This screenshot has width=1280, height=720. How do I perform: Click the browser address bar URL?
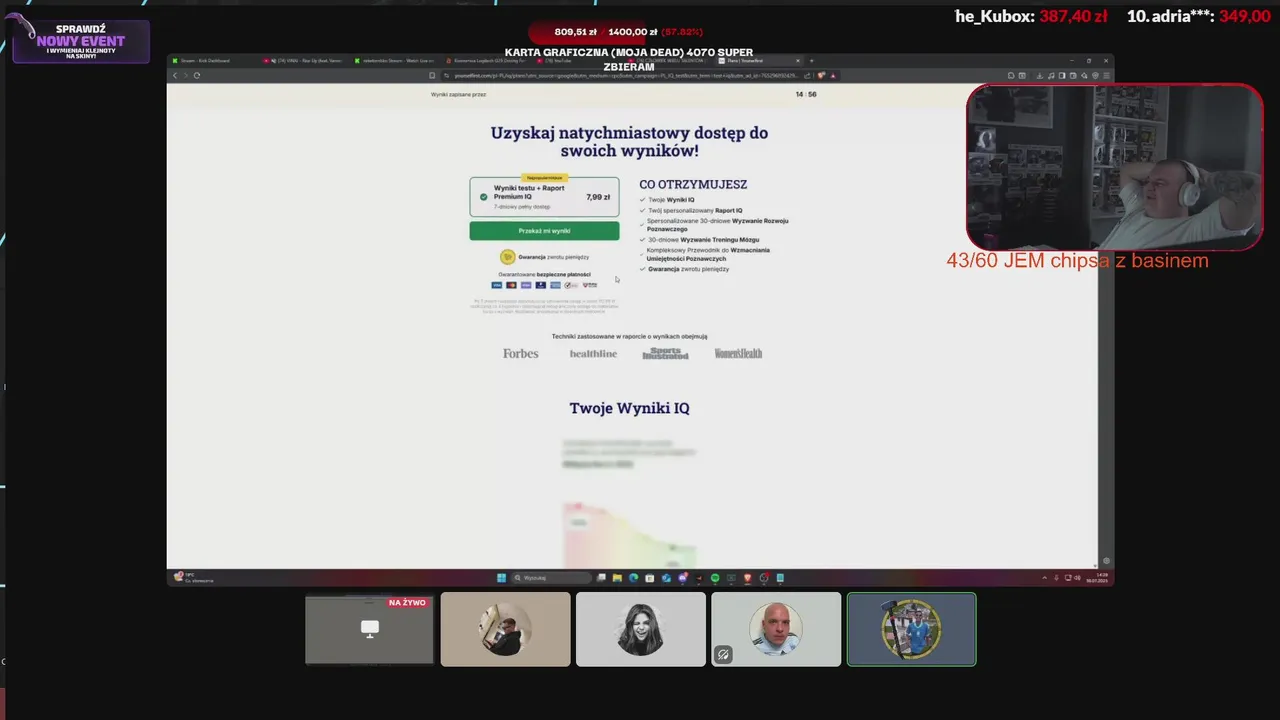click(625, 75)
